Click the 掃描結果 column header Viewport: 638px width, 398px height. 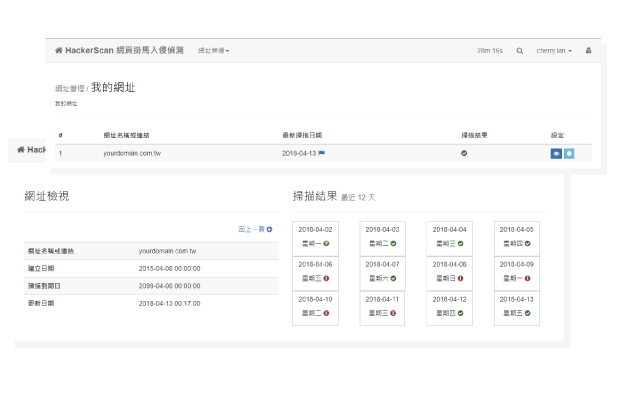tap(474, 135)
